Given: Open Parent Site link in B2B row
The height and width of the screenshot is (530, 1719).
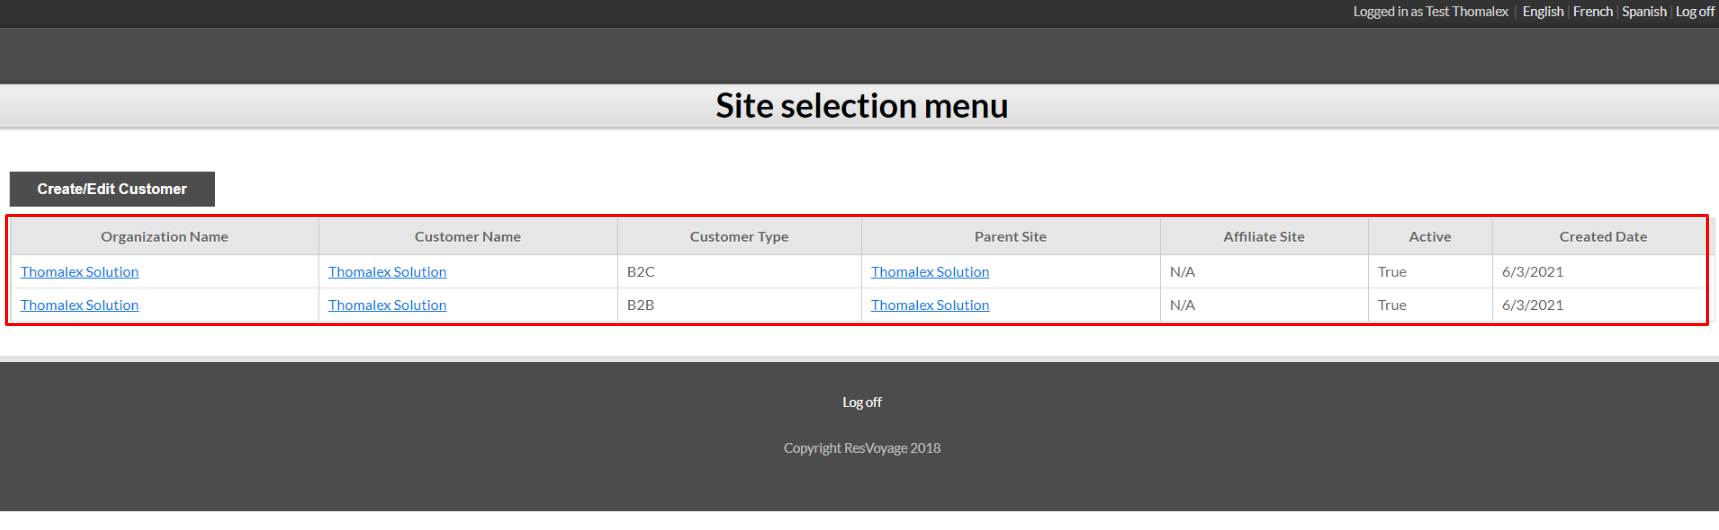Looking at the screenshot, I should [x=930, y=305].
